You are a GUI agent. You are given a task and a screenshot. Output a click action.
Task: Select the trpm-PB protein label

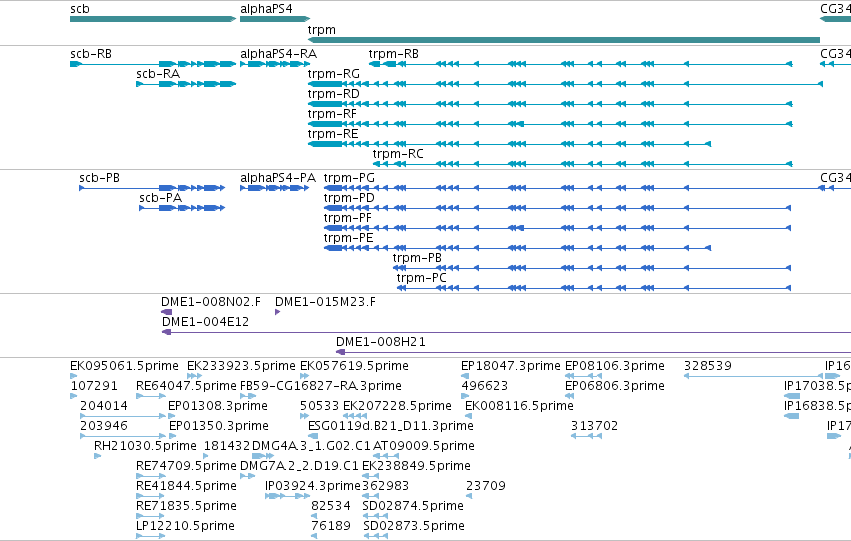(x=417, y=258)
